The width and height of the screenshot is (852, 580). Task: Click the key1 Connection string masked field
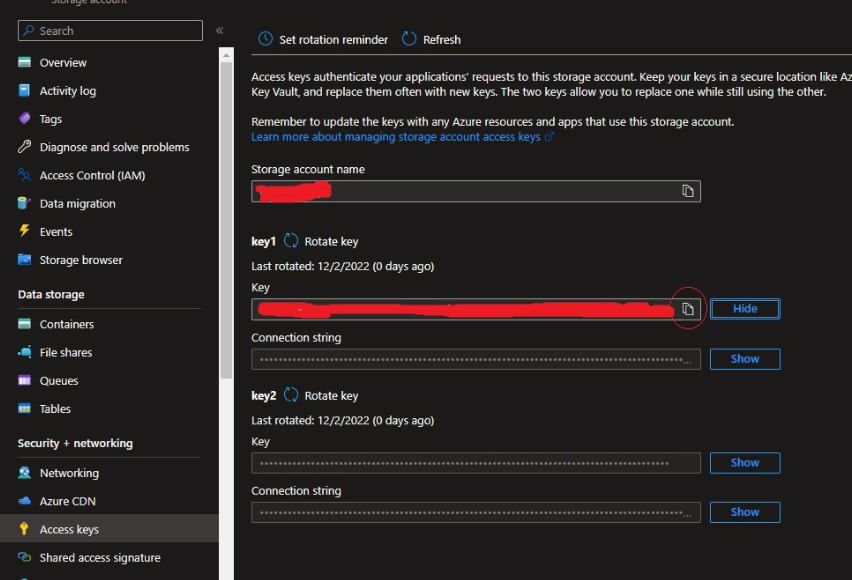(x=475, y=359)
